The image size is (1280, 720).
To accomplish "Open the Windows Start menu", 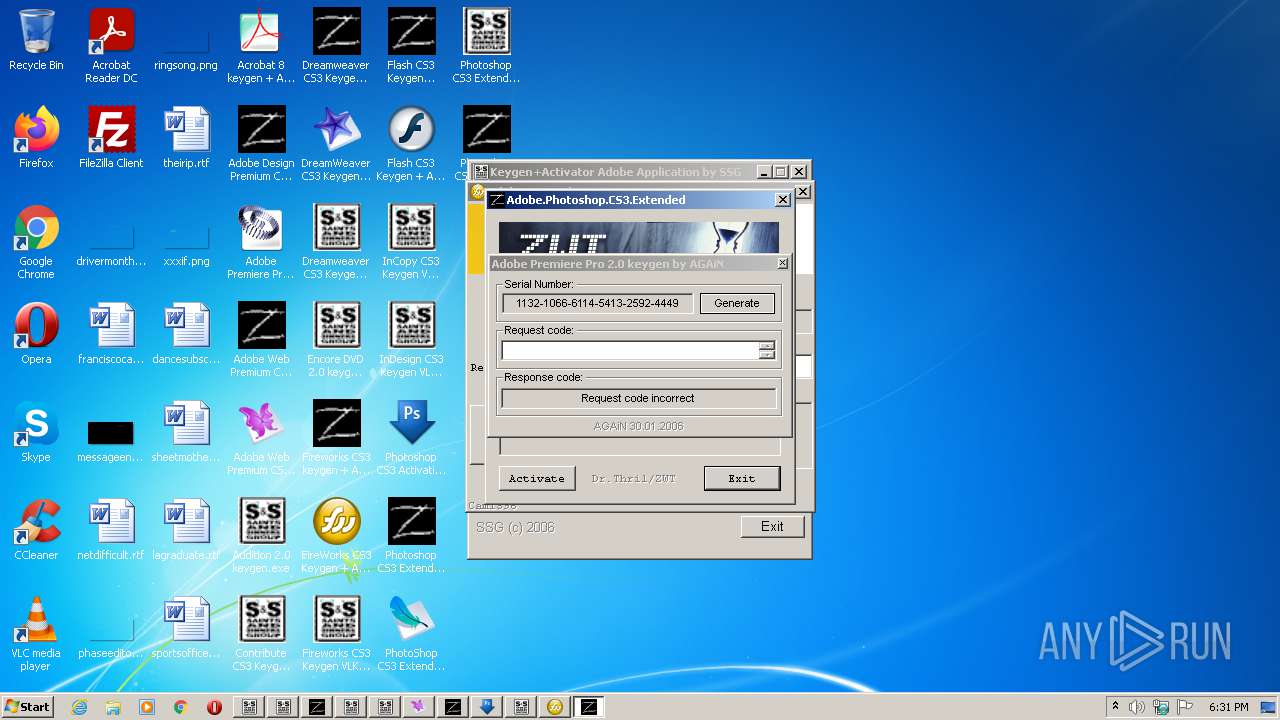I will click(28, 706).
